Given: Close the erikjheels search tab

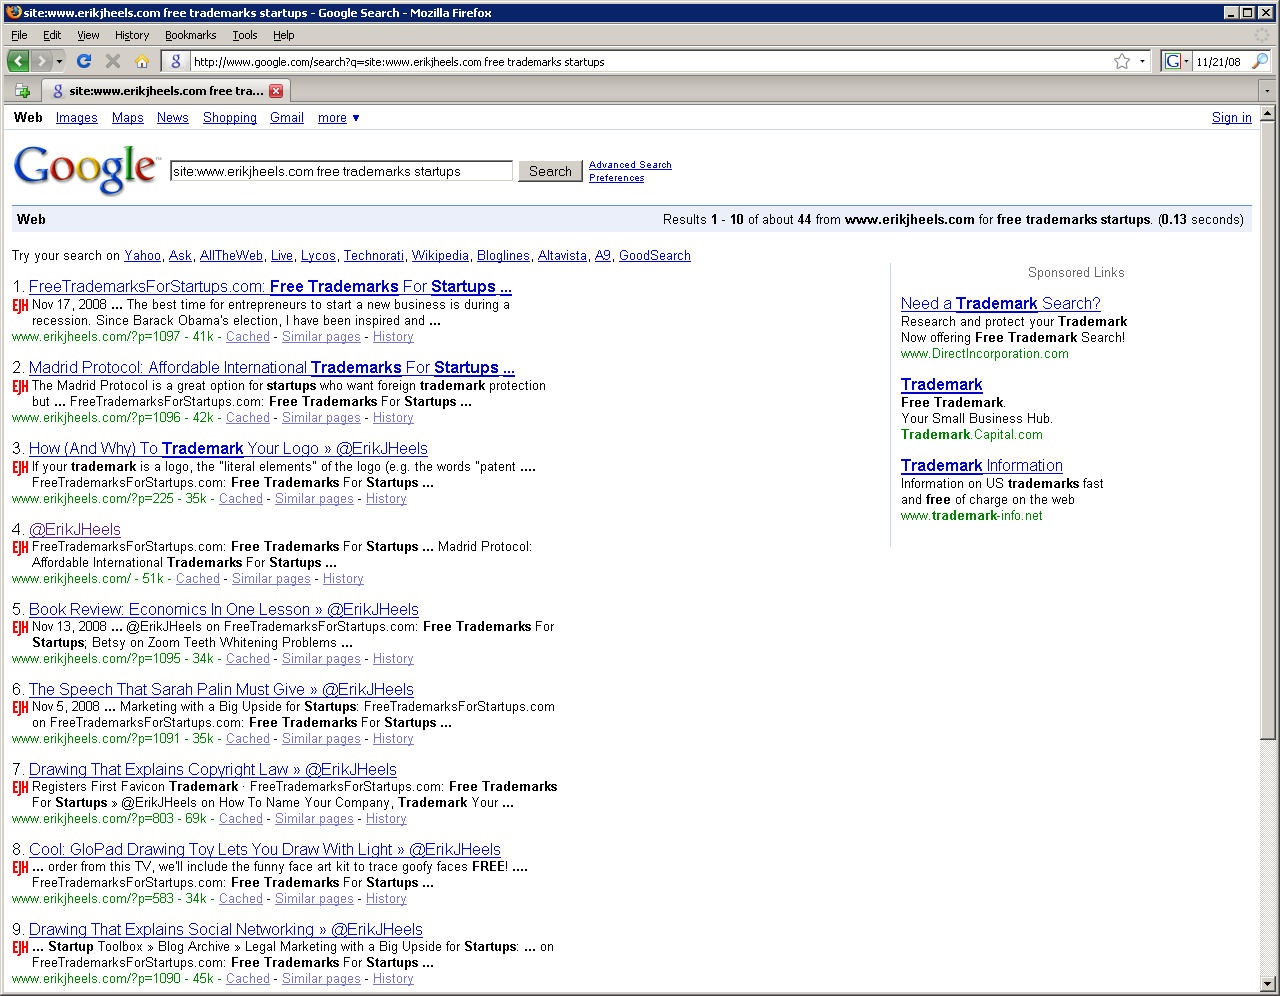Looking at the screenshot, I should (276, 91).
